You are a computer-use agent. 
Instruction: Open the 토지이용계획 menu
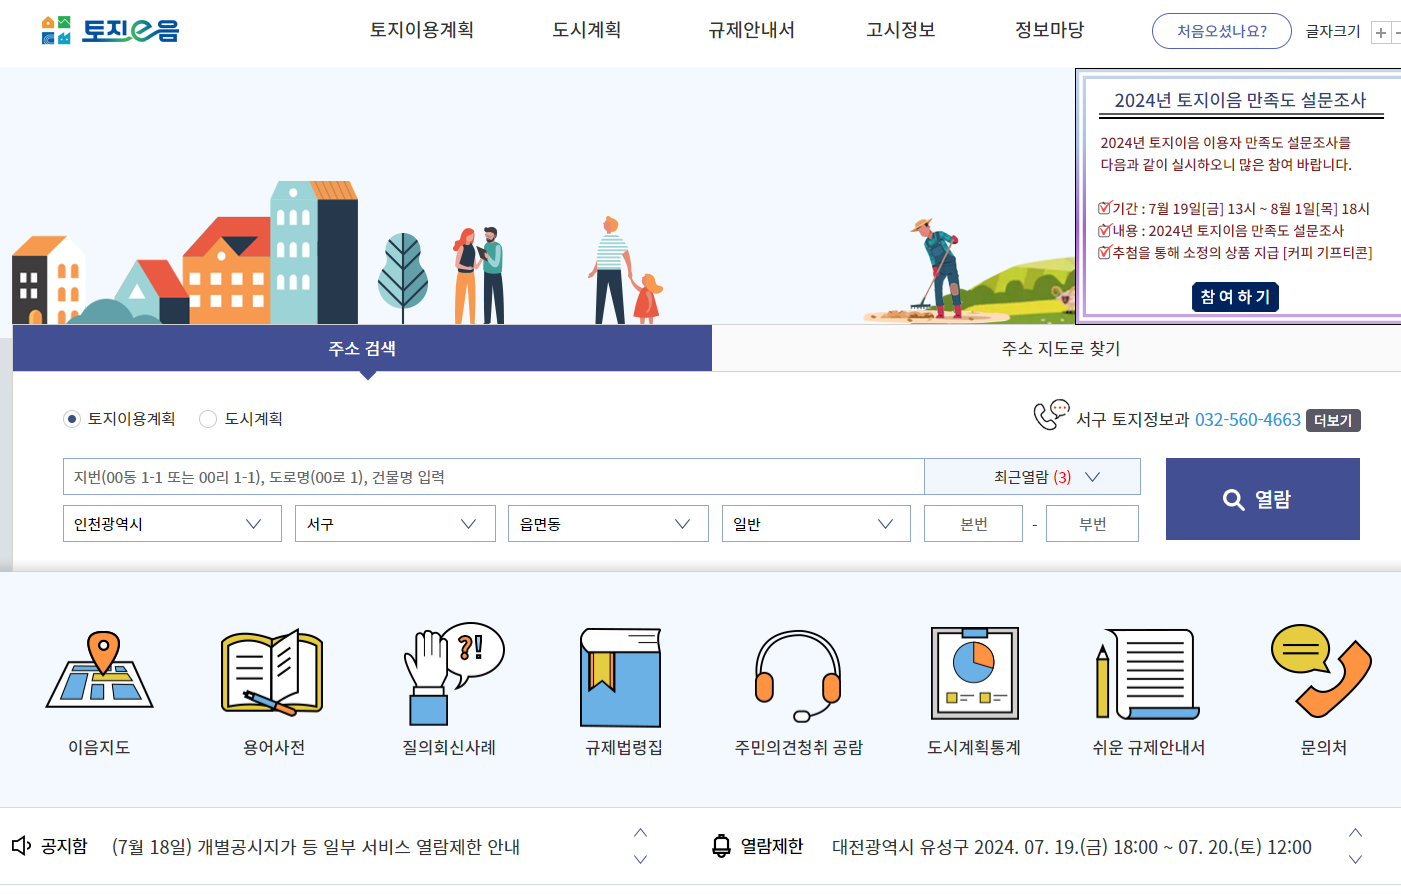(x=422, y=30)
